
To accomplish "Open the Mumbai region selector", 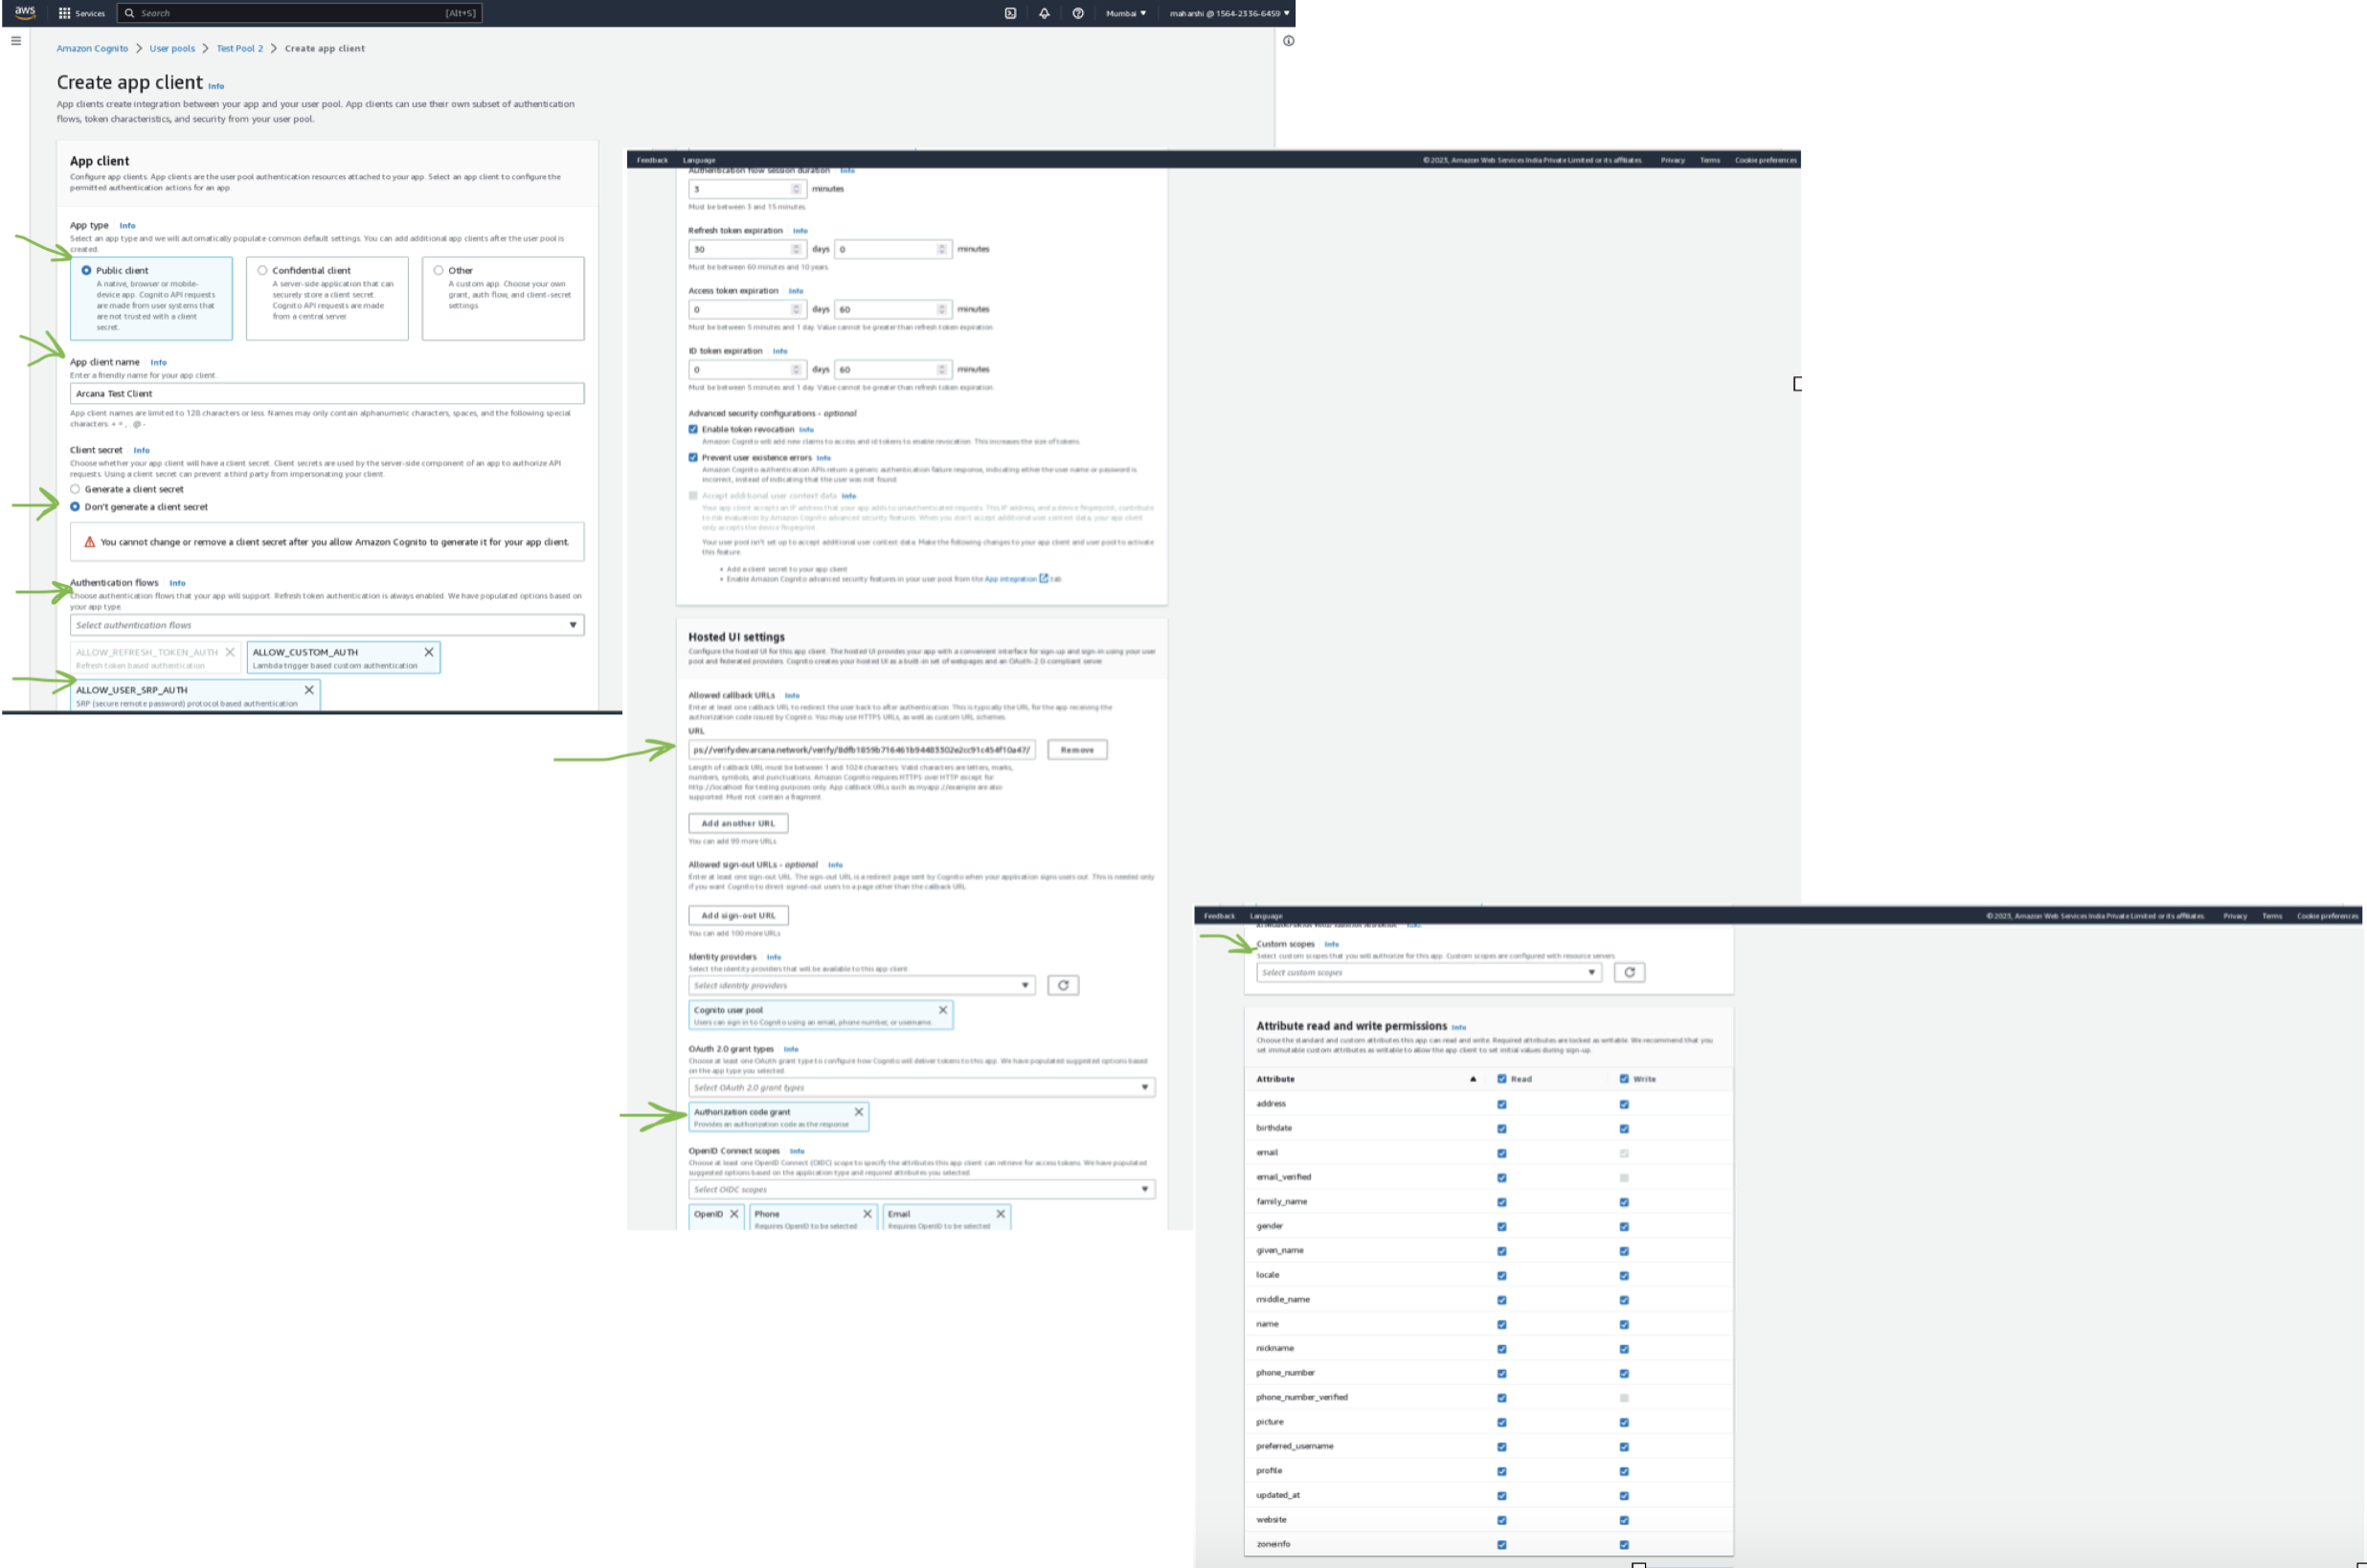I will [1126, 13].
